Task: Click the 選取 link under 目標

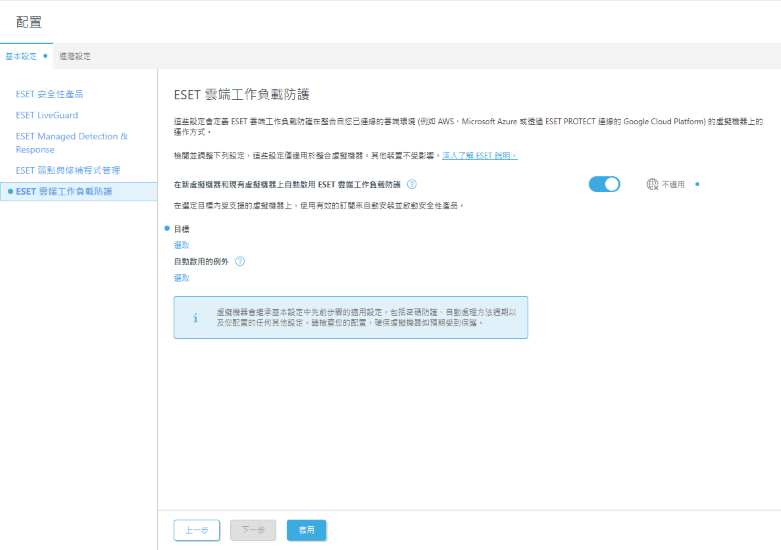Action: pyautogui.click(x=181, y=245)
